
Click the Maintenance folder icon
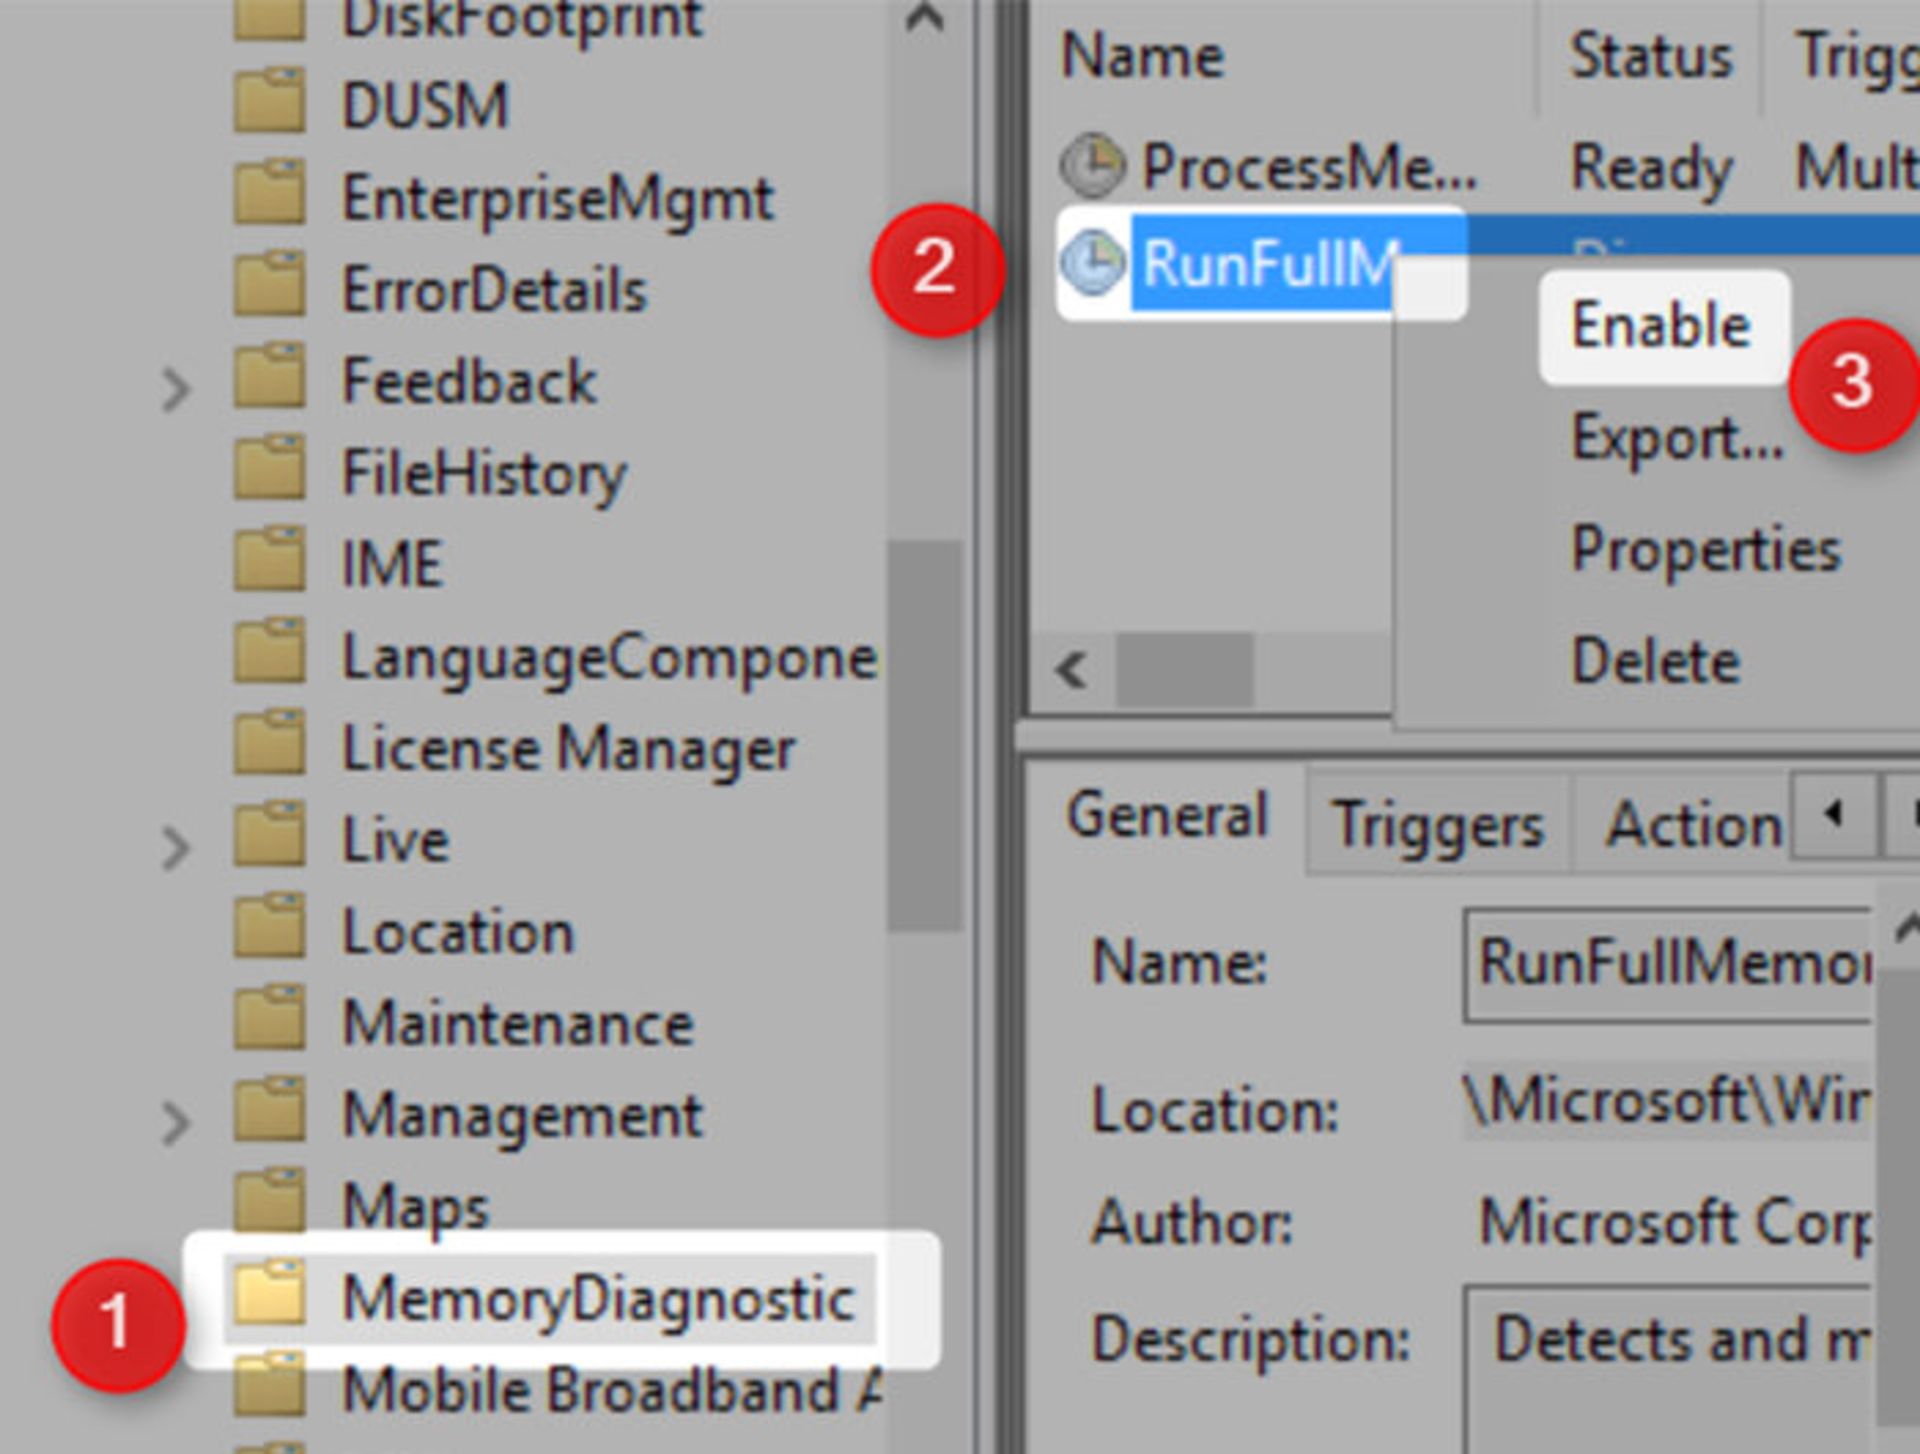click(268, 1020)
